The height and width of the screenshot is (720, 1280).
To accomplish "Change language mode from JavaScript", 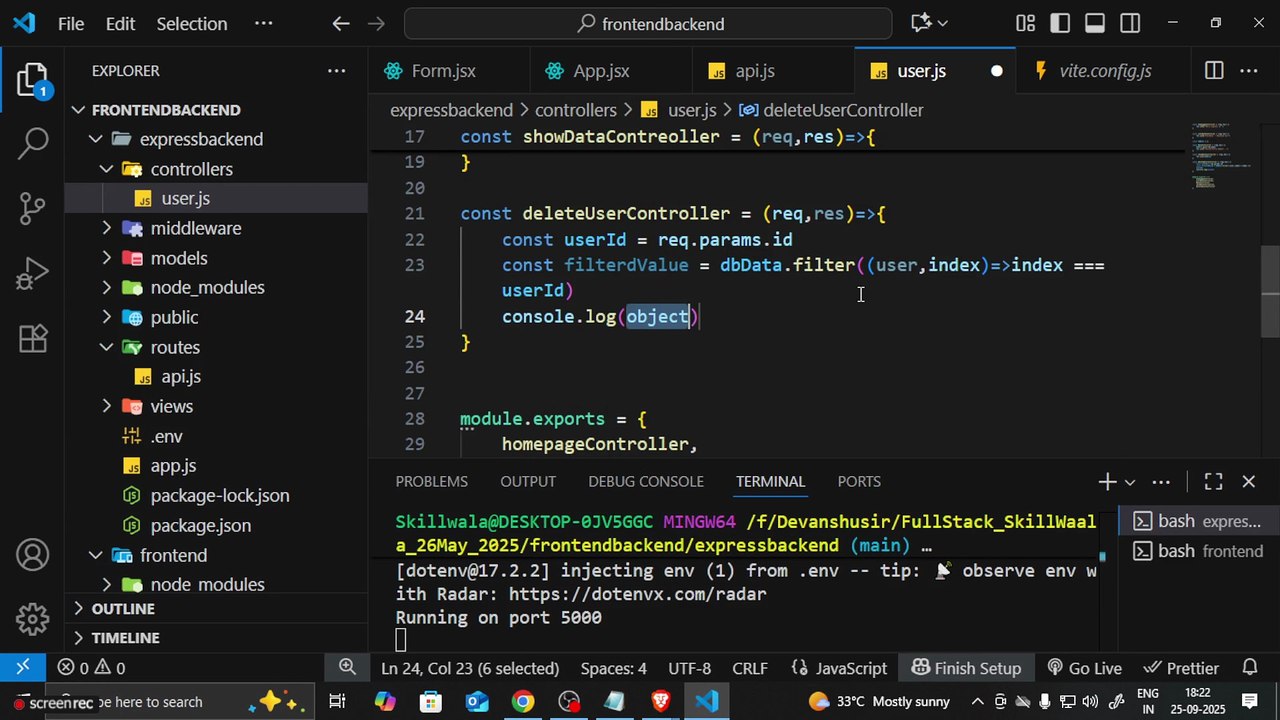I will 851,668.
